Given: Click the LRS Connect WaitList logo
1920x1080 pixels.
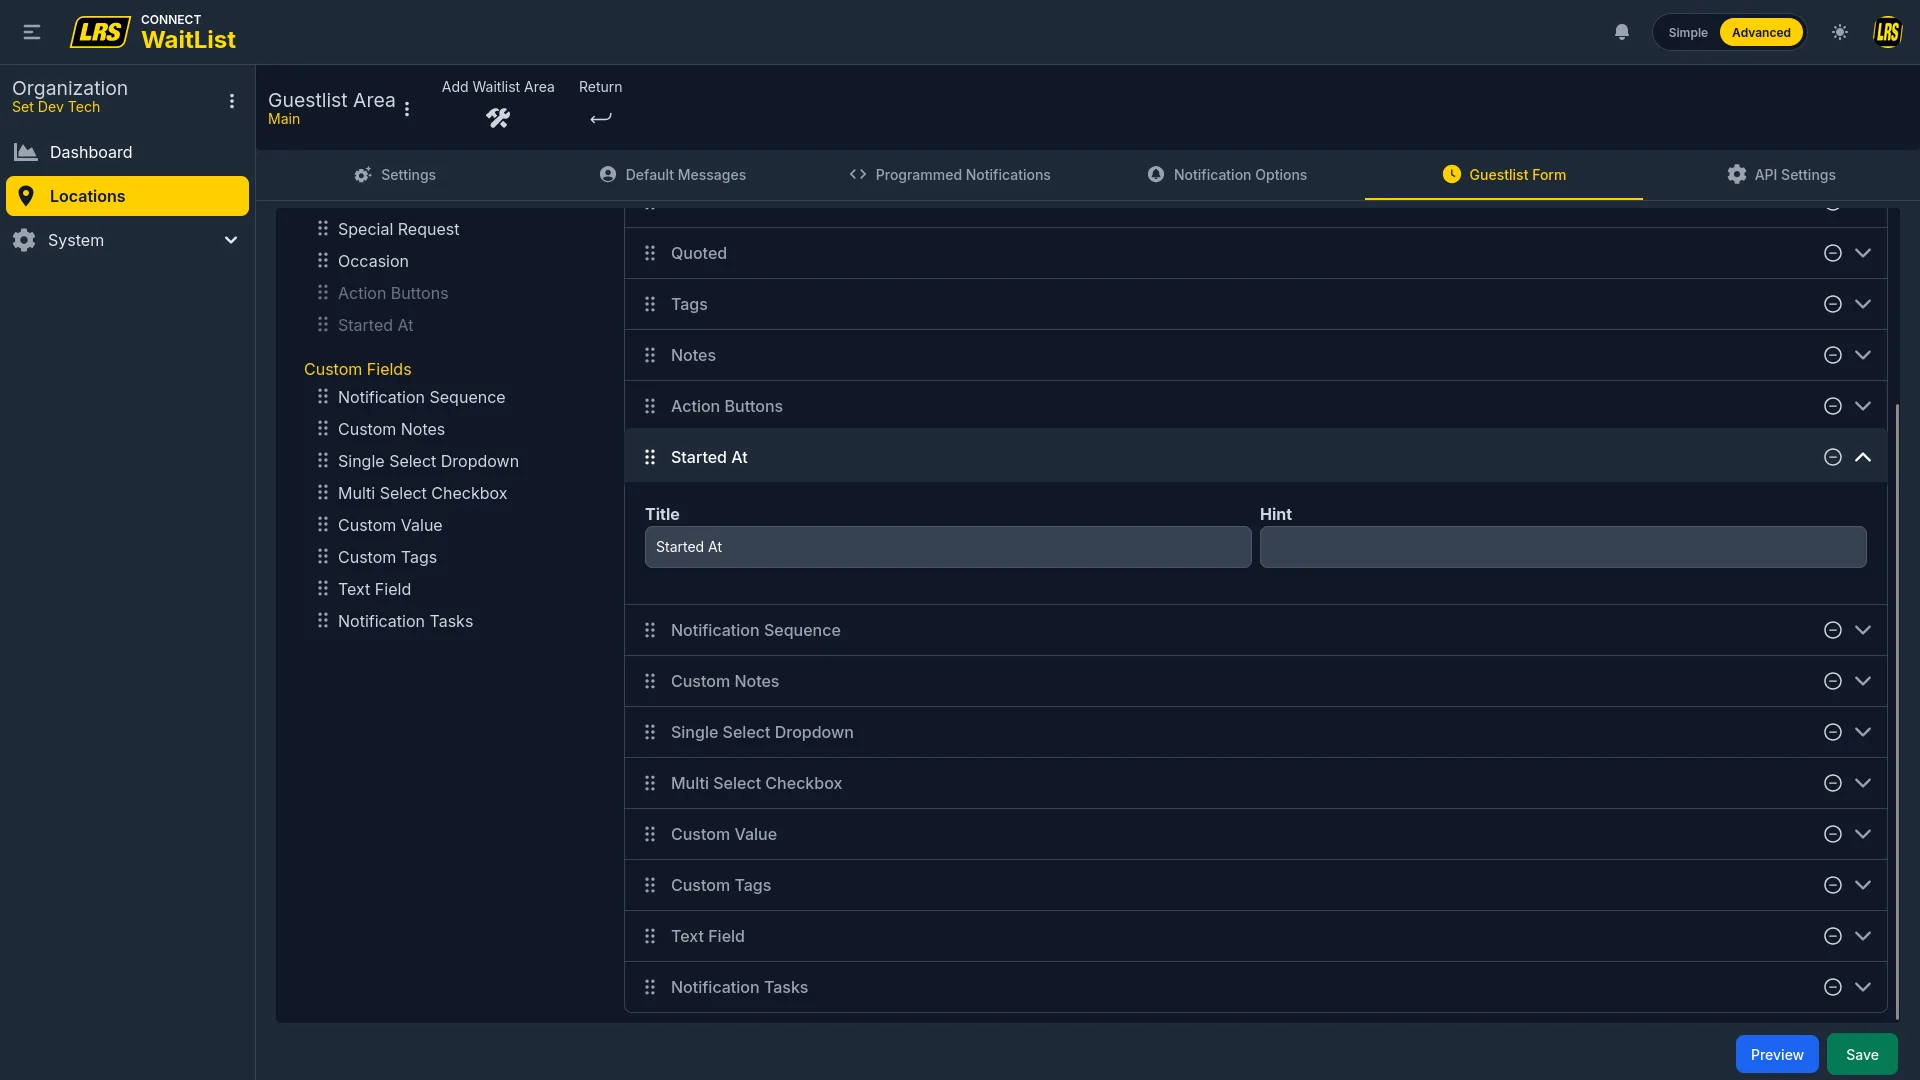Looking at the screenshot, I should 153,32.
